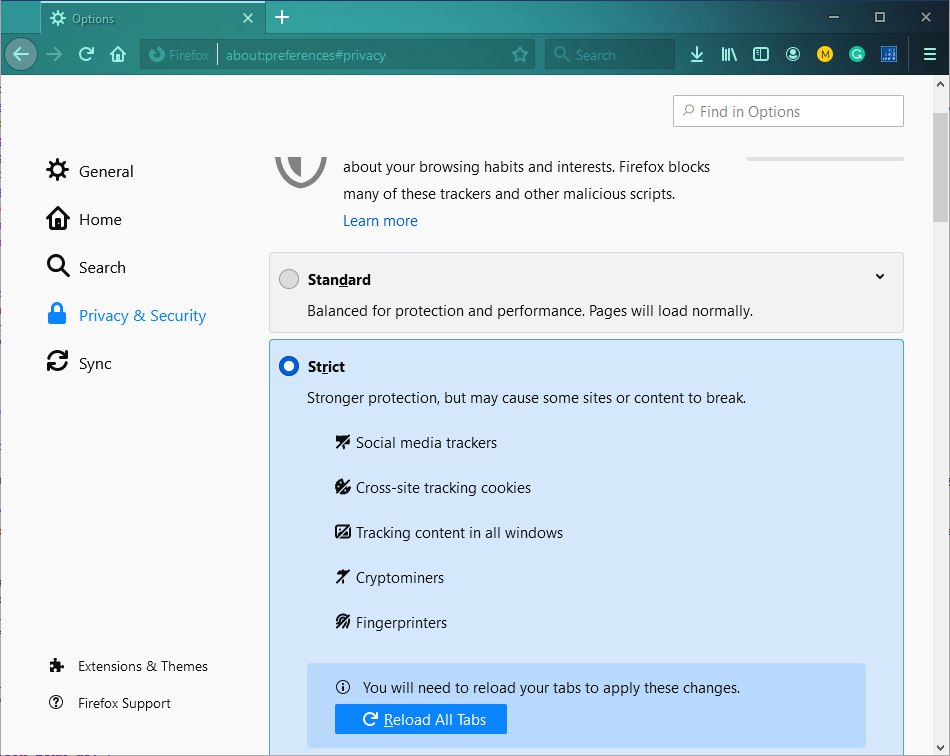Bookmark this page with the star icon
Screen dimensions: 950x756
520,55
